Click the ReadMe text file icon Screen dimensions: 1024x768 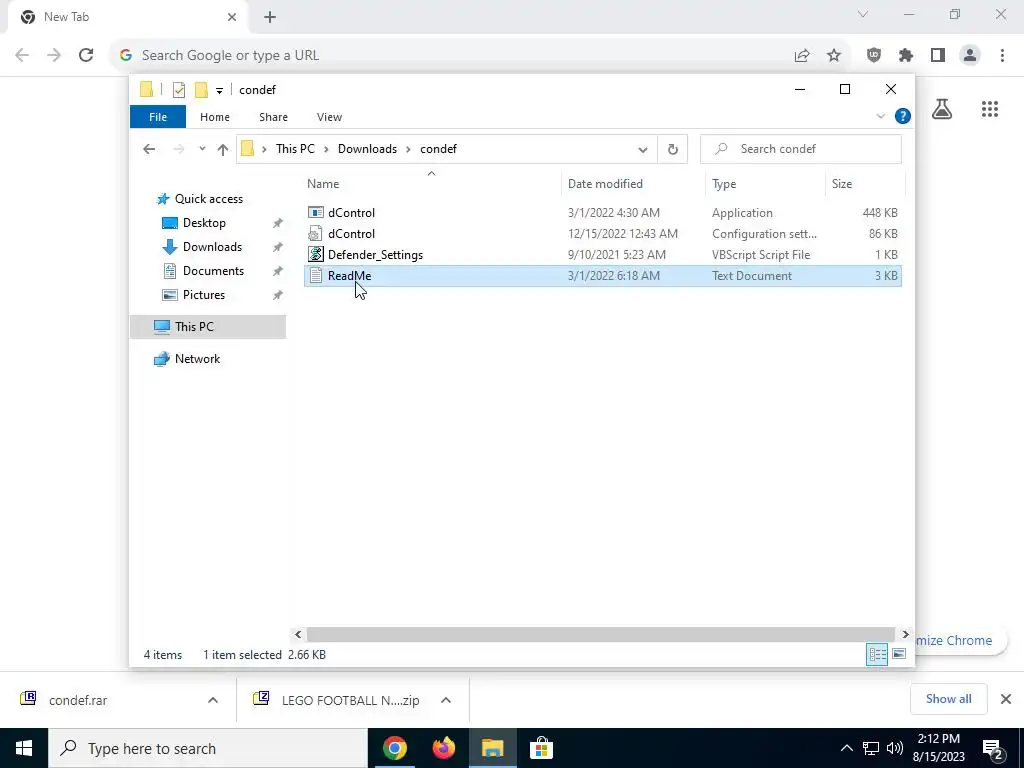tap(315, 276)
